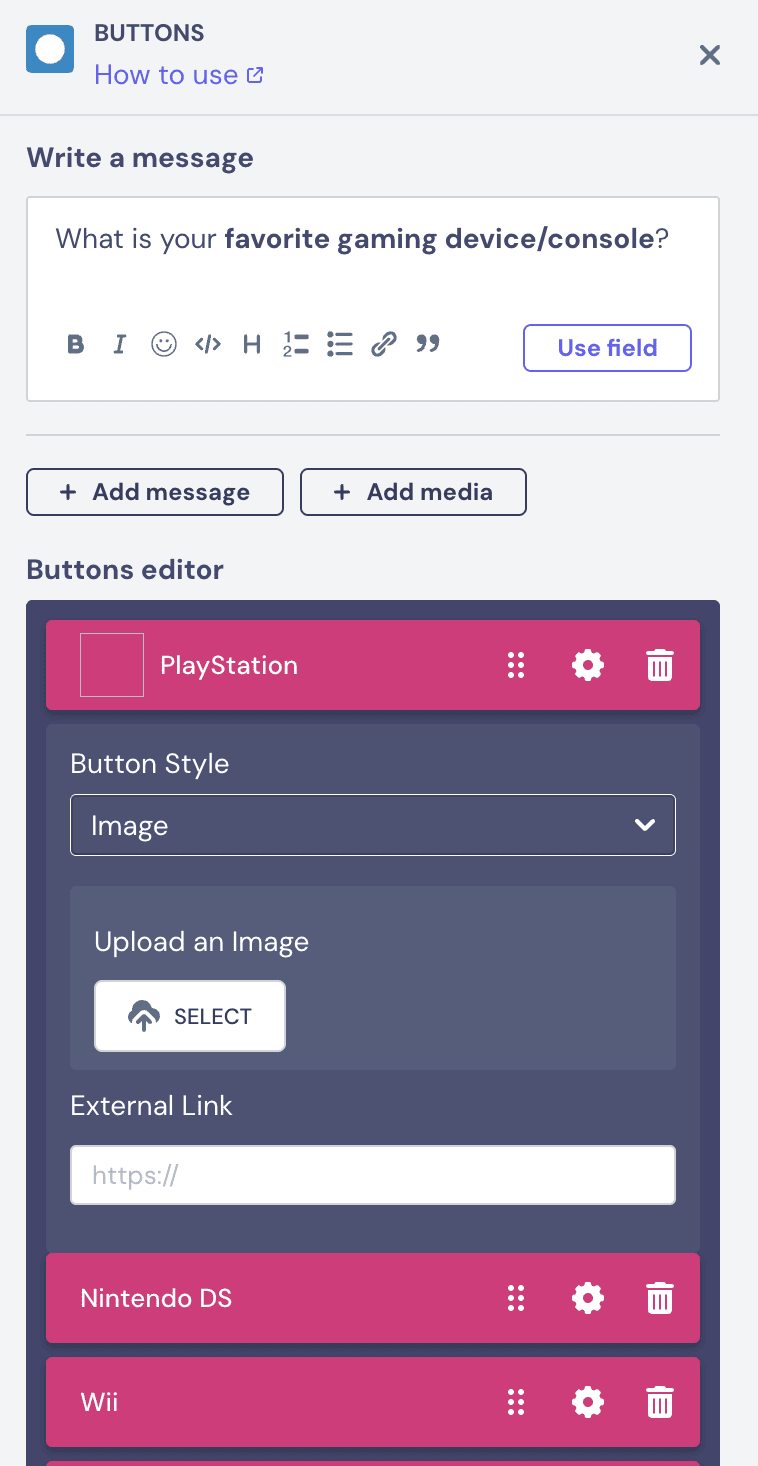Open PlayStation button settings gear
Image resolution: width=758 pixels, height=1466 pixels.
(588, 665)
